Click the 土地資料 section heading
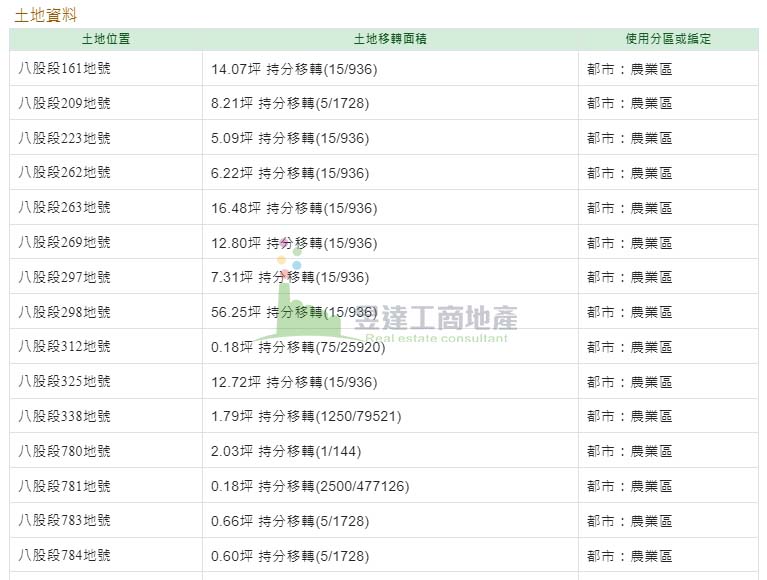The width and height of the screenshot is (767, 580). (x=45, y=15)
